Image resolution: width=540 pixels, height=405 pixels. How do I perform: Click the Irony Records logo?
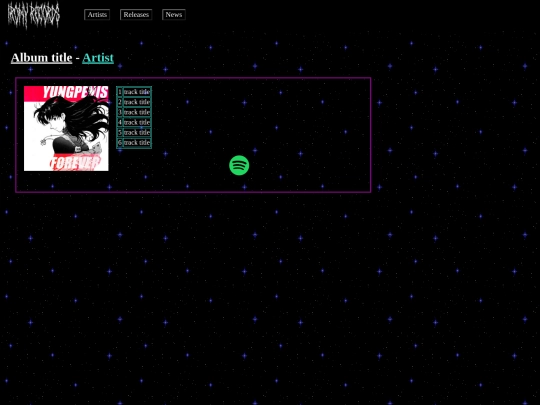point(33,15)
